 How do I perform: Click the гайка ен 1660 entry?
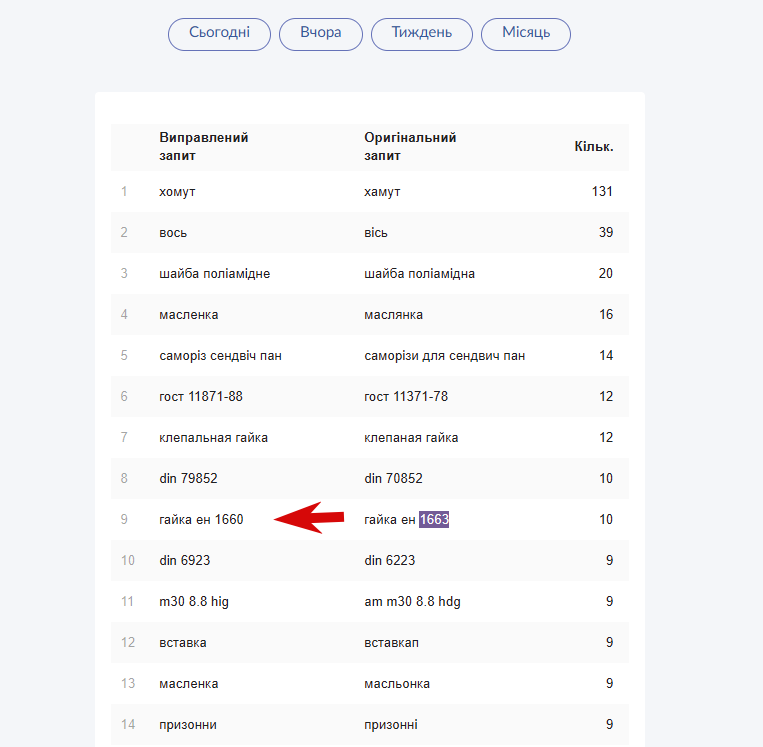[201, 519]
